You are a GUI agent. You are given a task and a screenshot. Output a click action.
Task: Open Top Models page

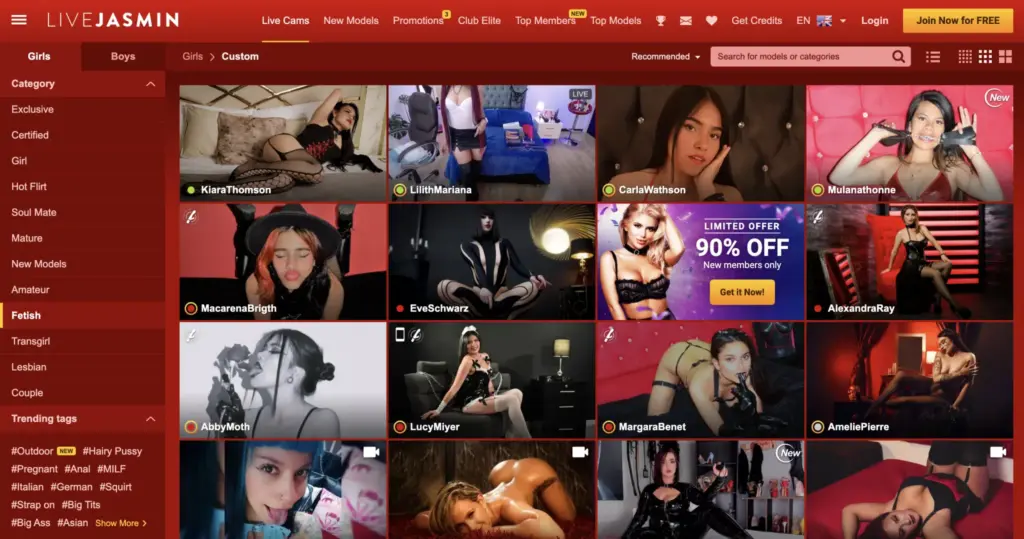(616, 21)
